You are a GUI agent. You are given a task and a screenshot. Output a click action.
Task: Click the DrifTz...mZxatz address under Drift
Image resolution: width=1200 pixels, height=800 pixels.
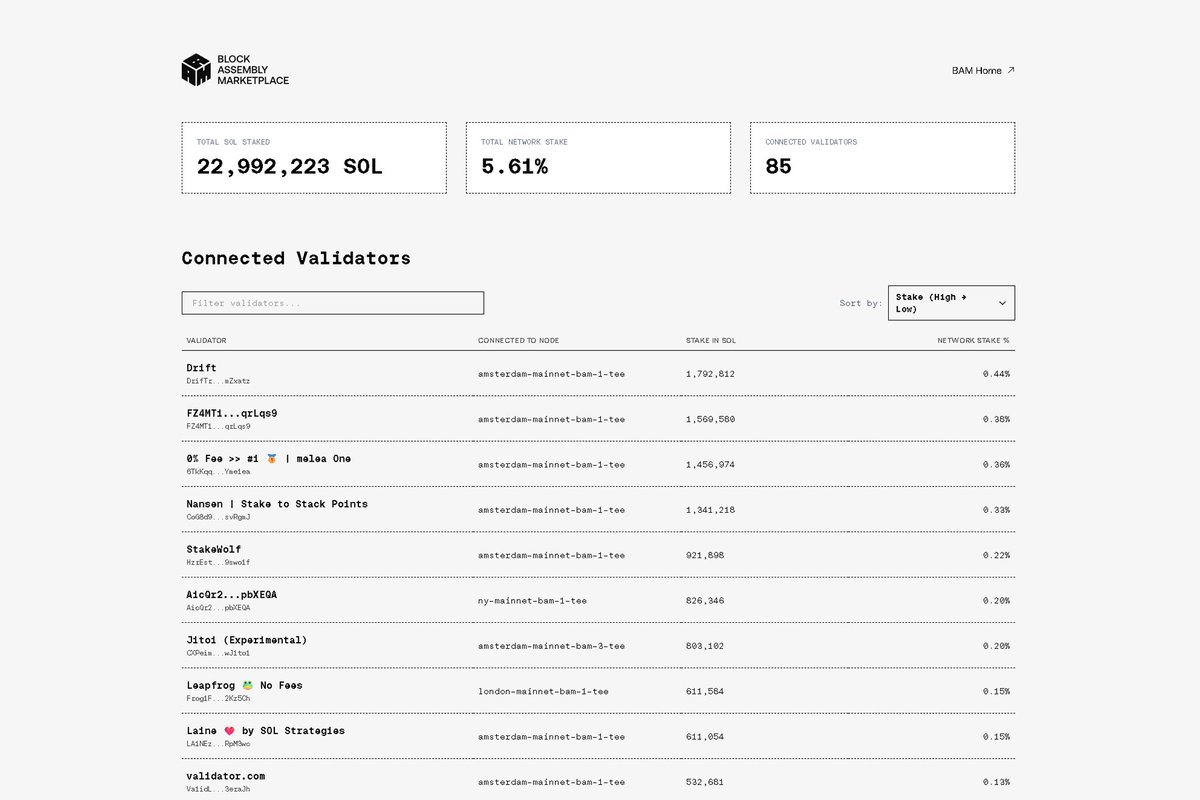point(218,381)
